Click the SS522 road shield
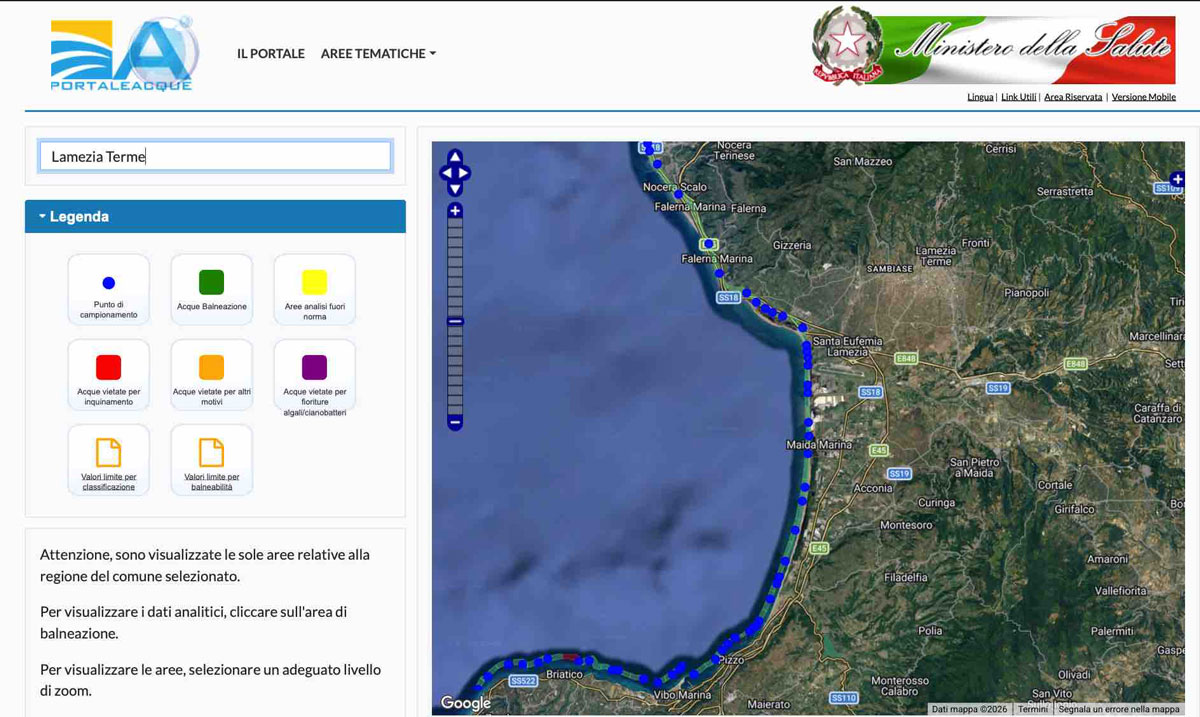Image resolution: width=1200 pixels, height=717 pixels. [x=523, y=680]
